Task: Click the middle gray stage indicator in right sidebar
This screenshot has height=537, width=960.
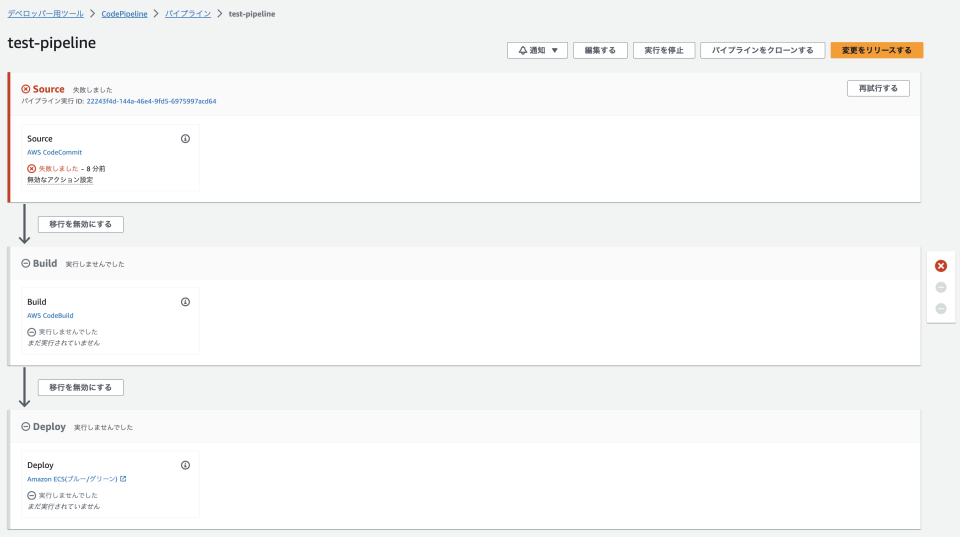Action: click(941, 287)
